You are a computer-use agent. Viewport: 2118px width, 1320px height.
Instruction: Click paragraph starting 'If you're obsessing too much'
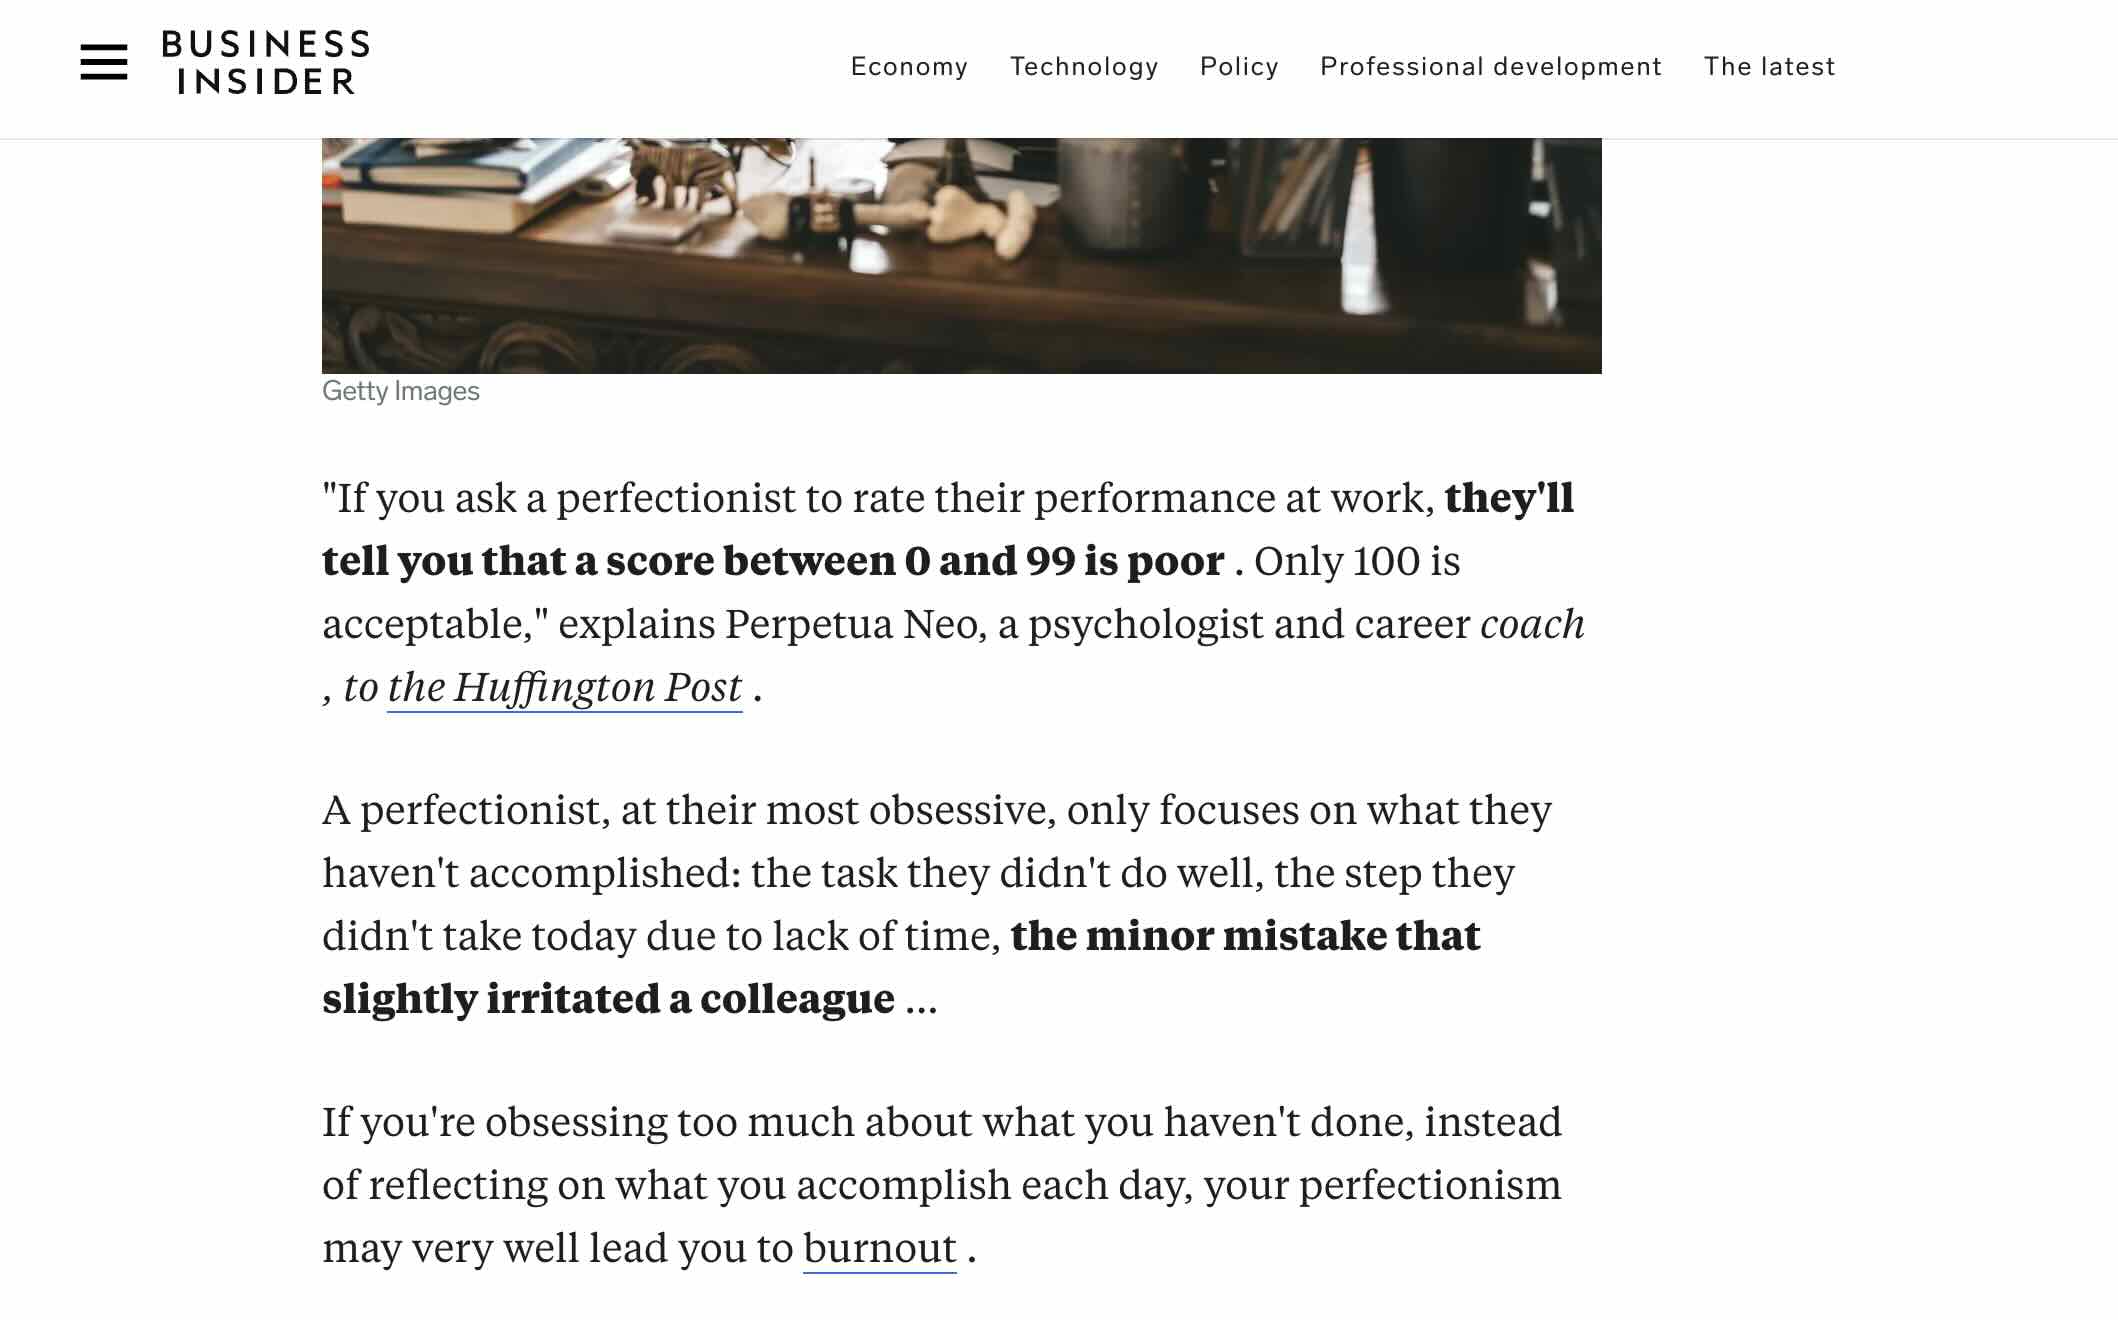coord(942,1185)
